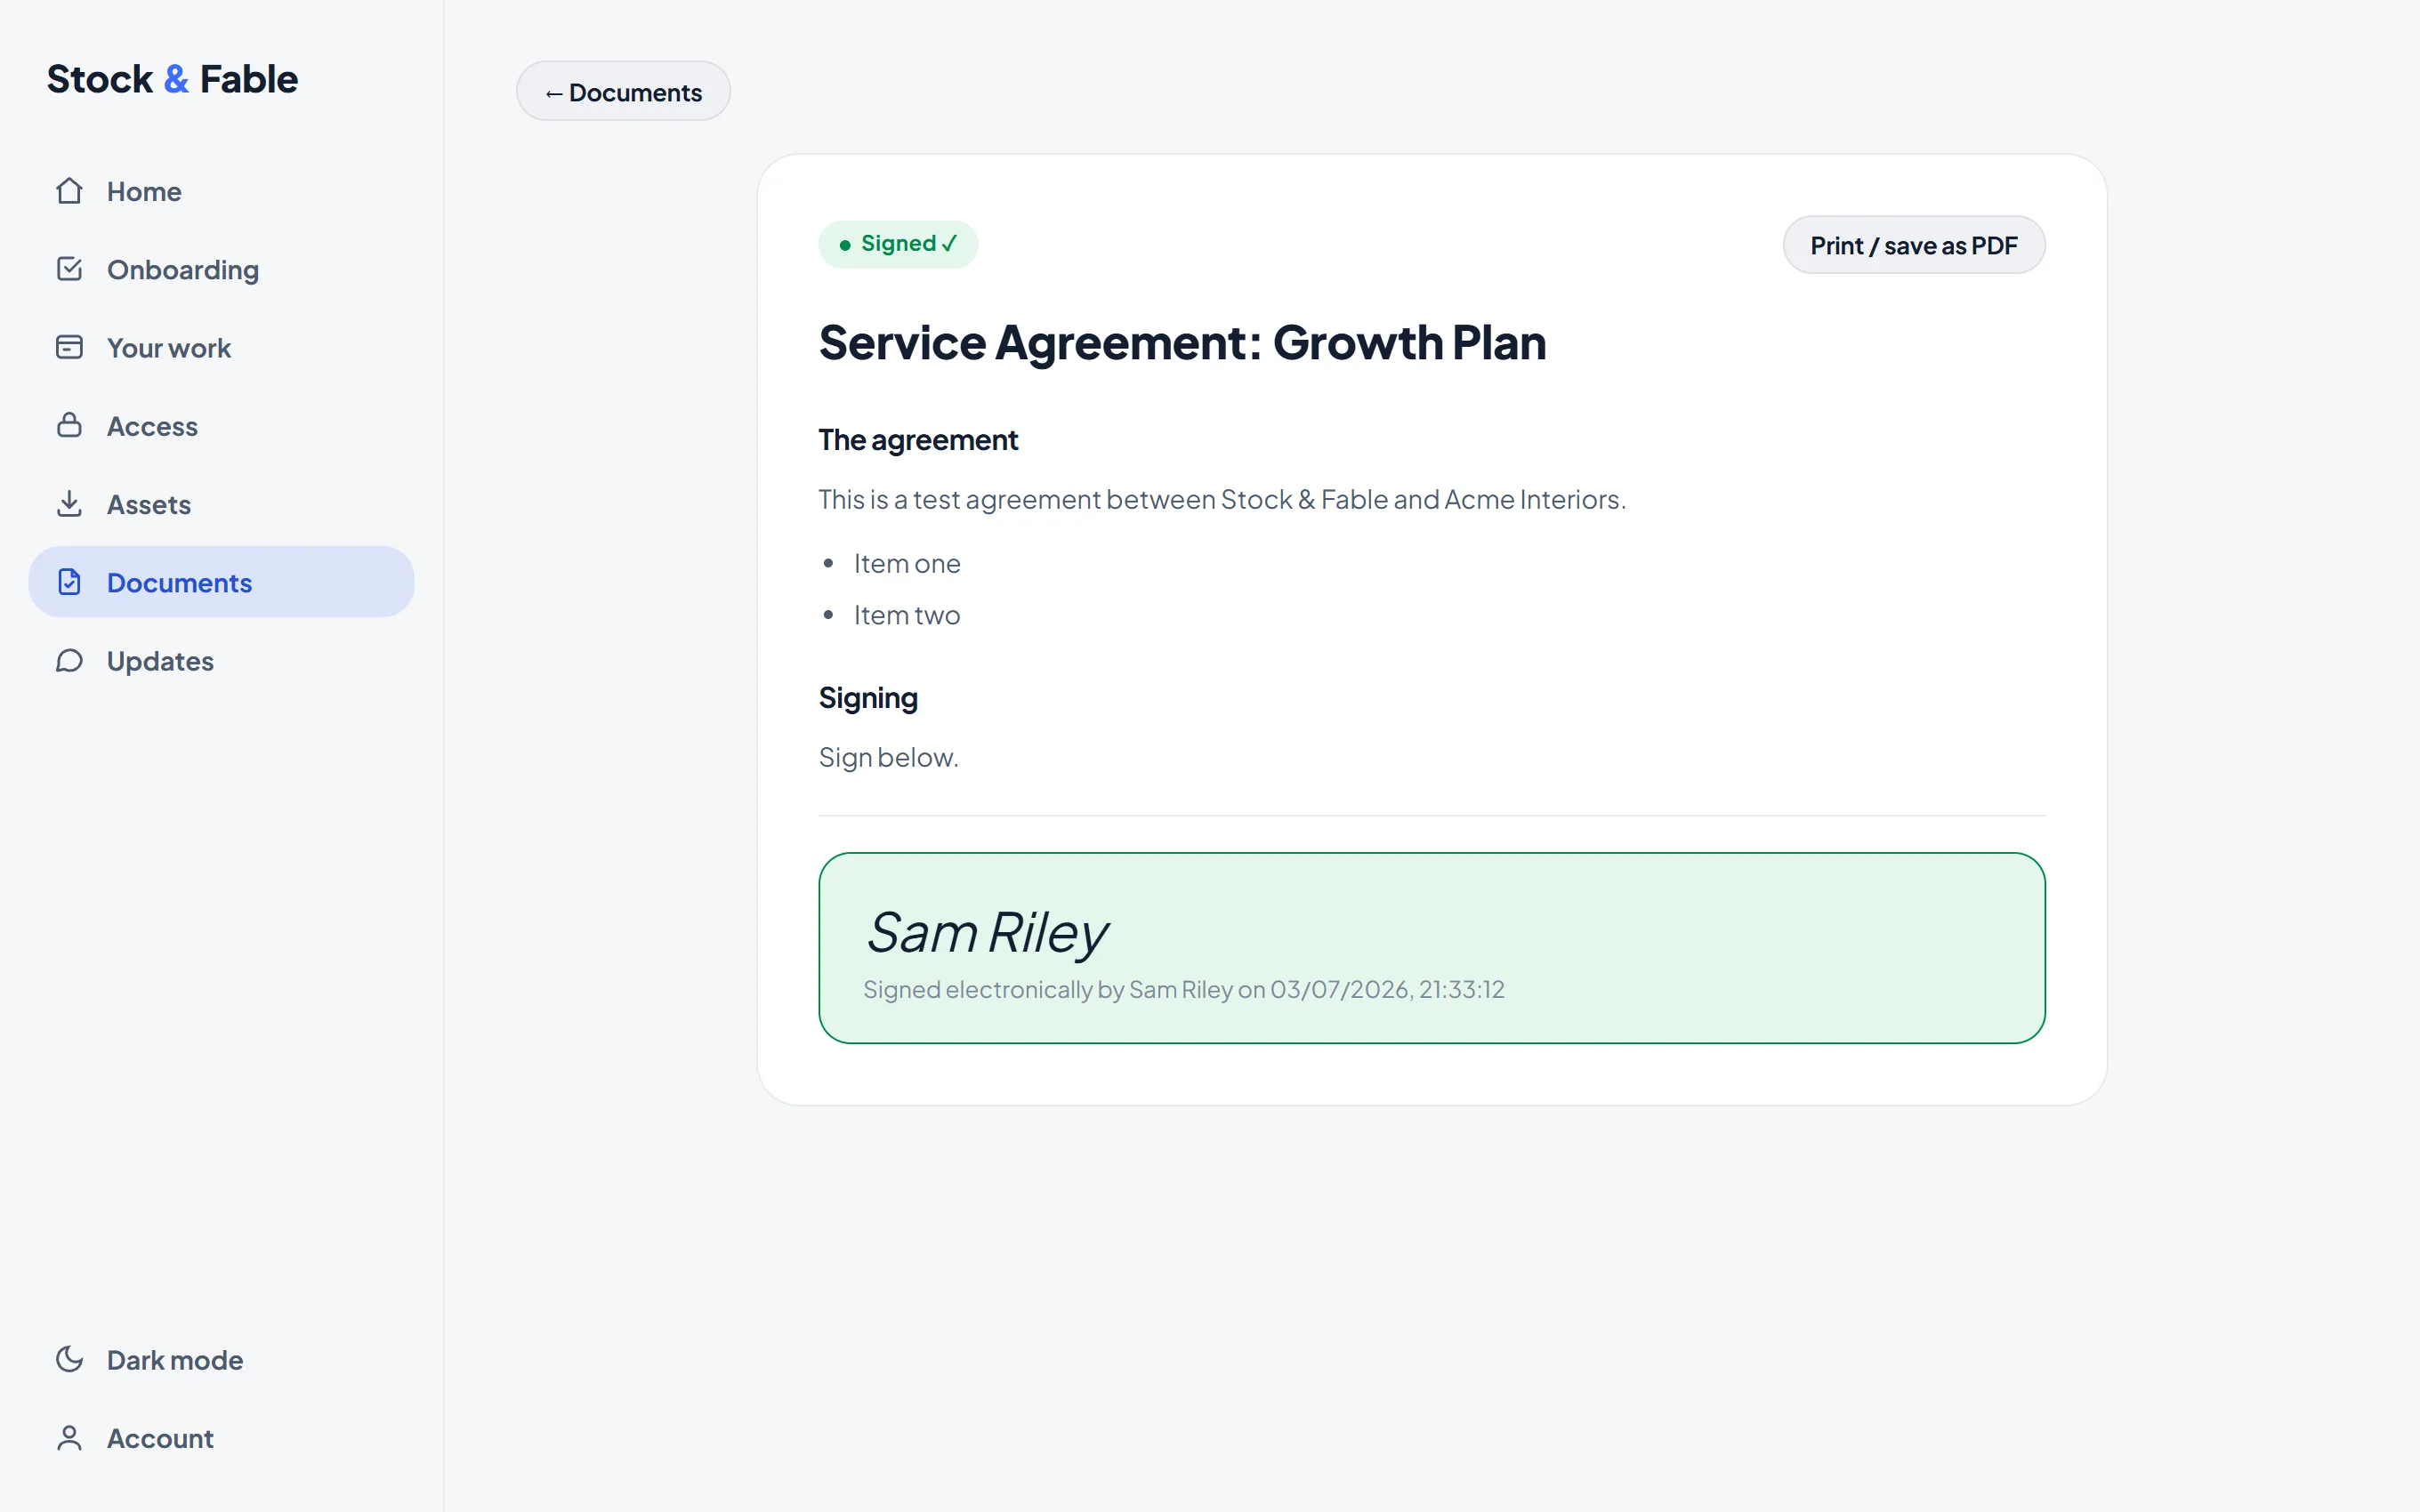This screenshot has height=1512, width=2420.
Task: Open Account settings
Action: pyautogui.click(x=221, y=1438)
